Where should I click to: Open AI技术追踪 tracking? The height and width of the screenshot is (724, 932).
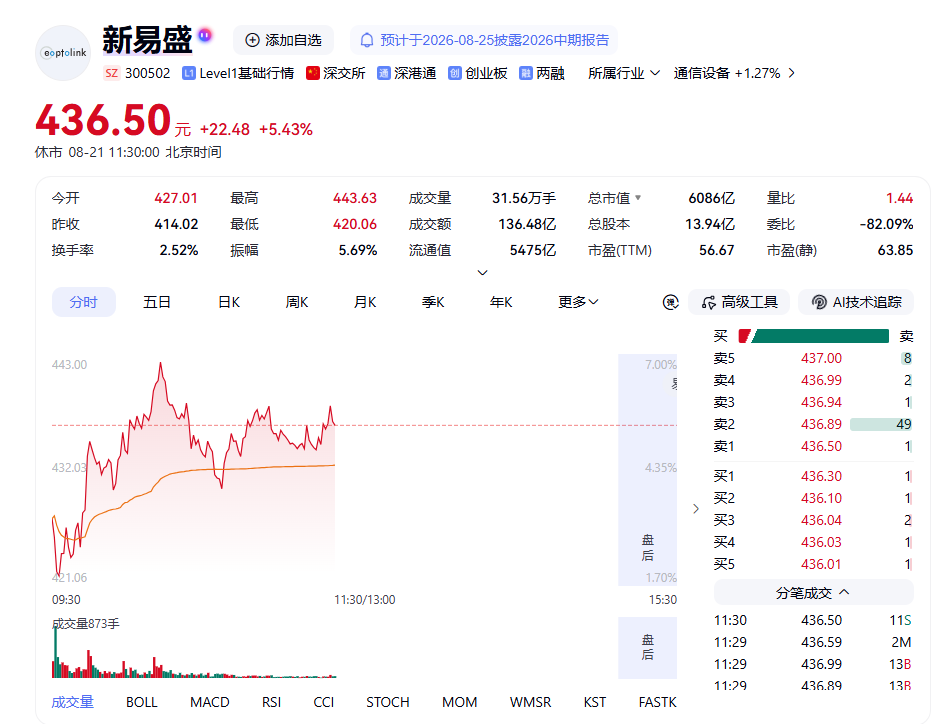tap(856, 302)
